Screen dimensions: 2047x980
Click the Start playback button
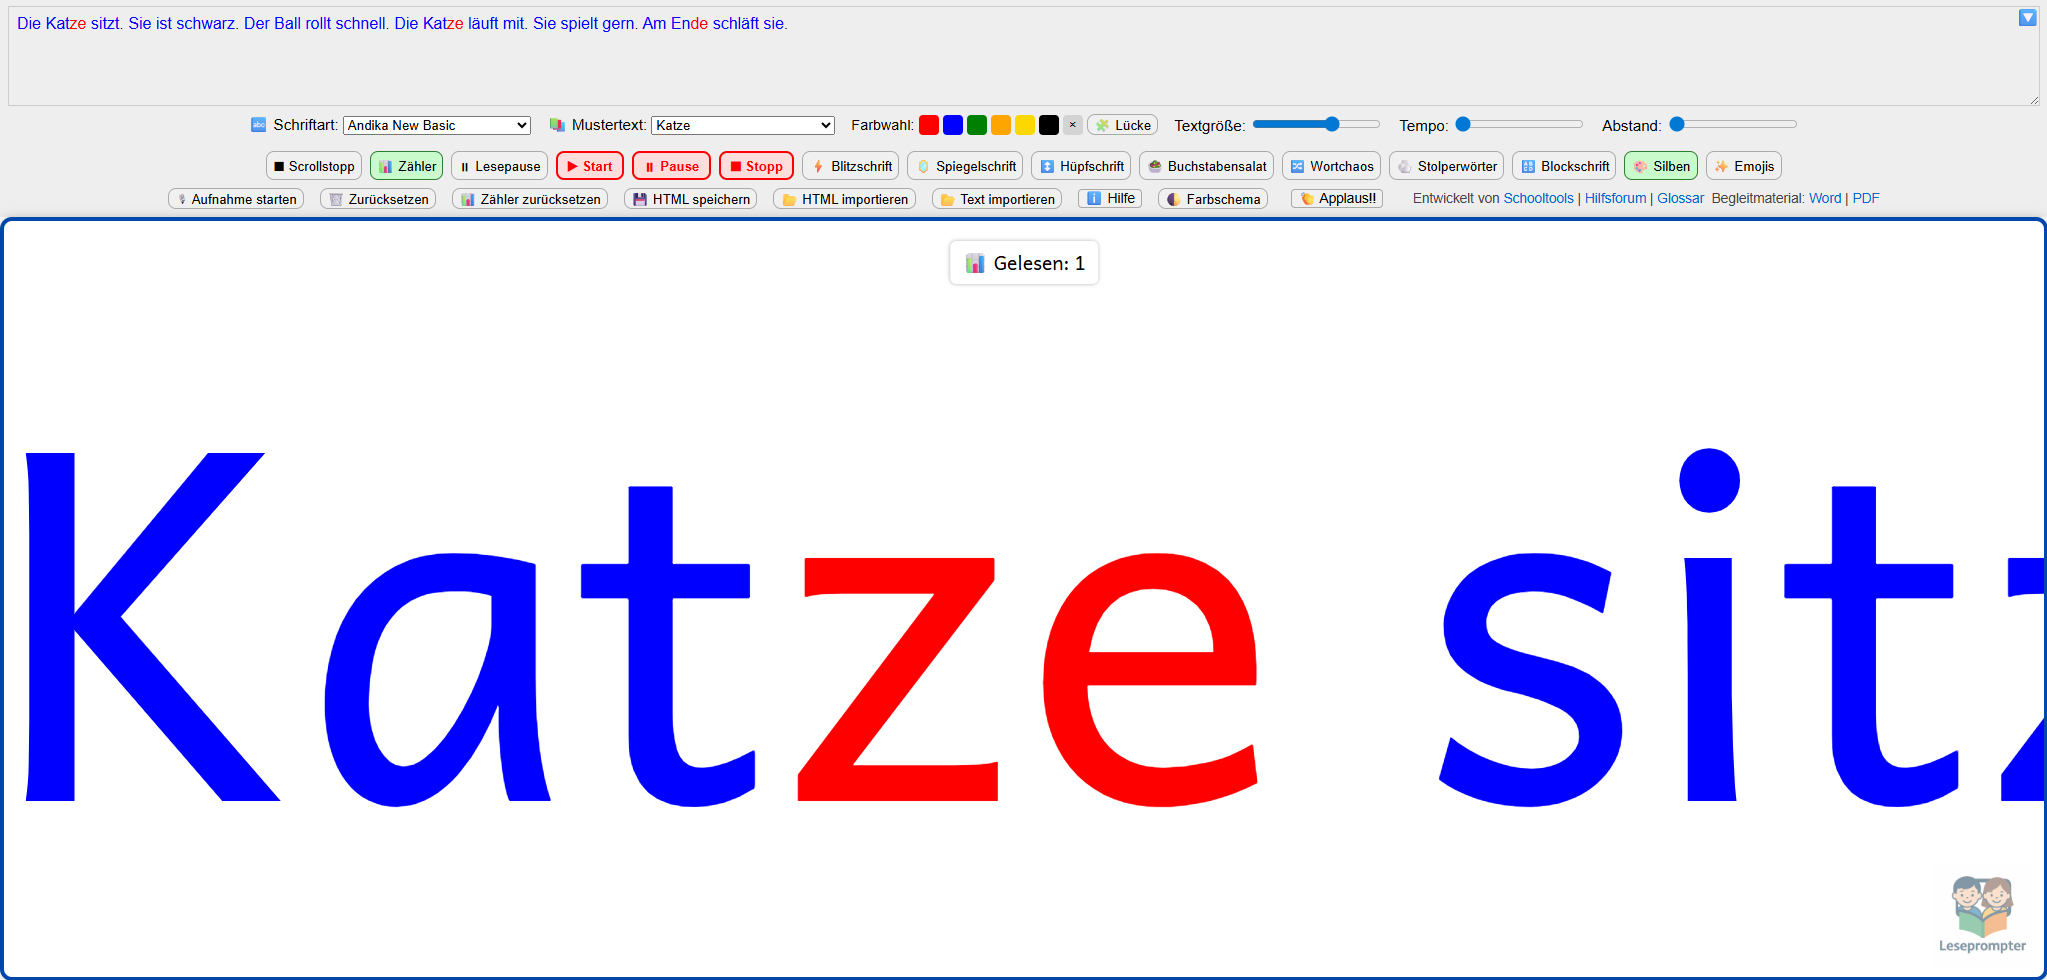click(589, 166)
